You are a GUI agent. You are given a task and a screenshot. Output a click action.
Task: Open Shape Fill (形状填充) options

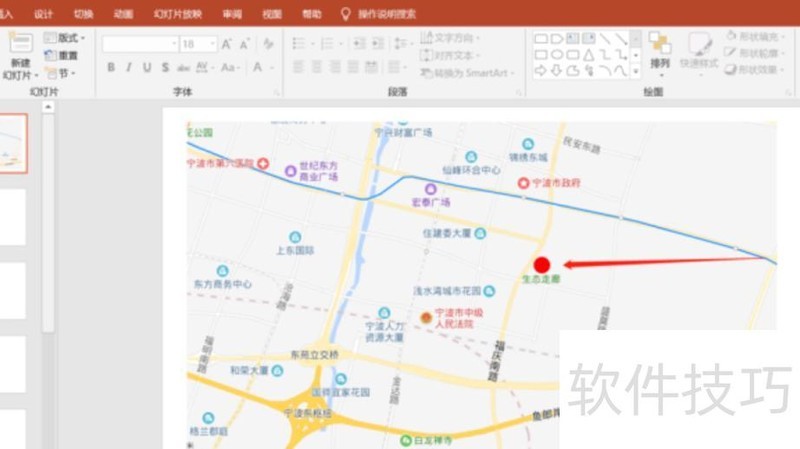tap(755, 37)
